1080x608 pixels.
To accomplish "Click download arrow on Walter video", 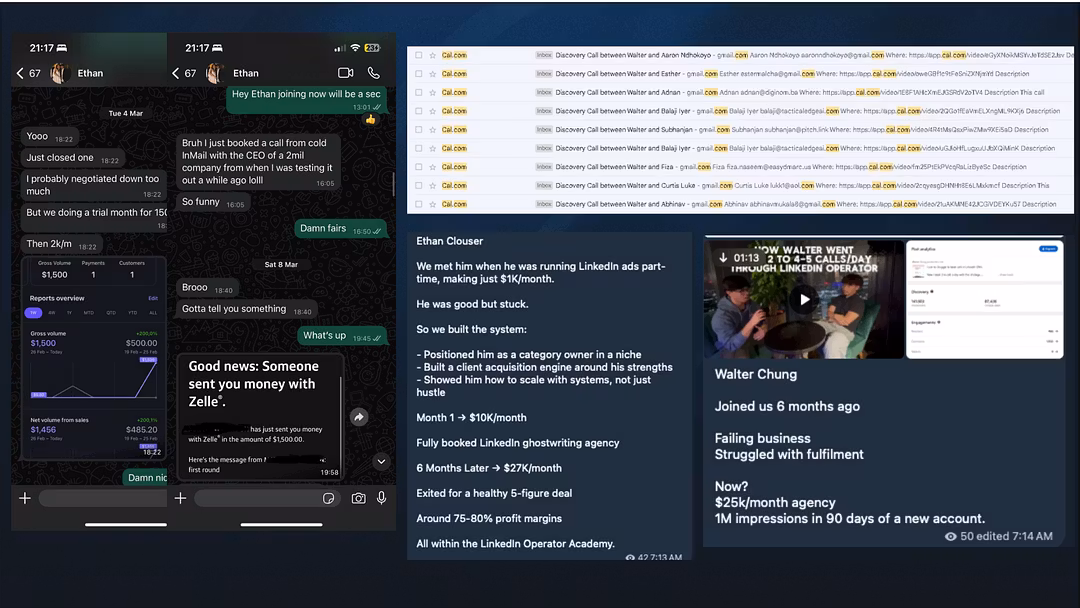I will point(723,257).
